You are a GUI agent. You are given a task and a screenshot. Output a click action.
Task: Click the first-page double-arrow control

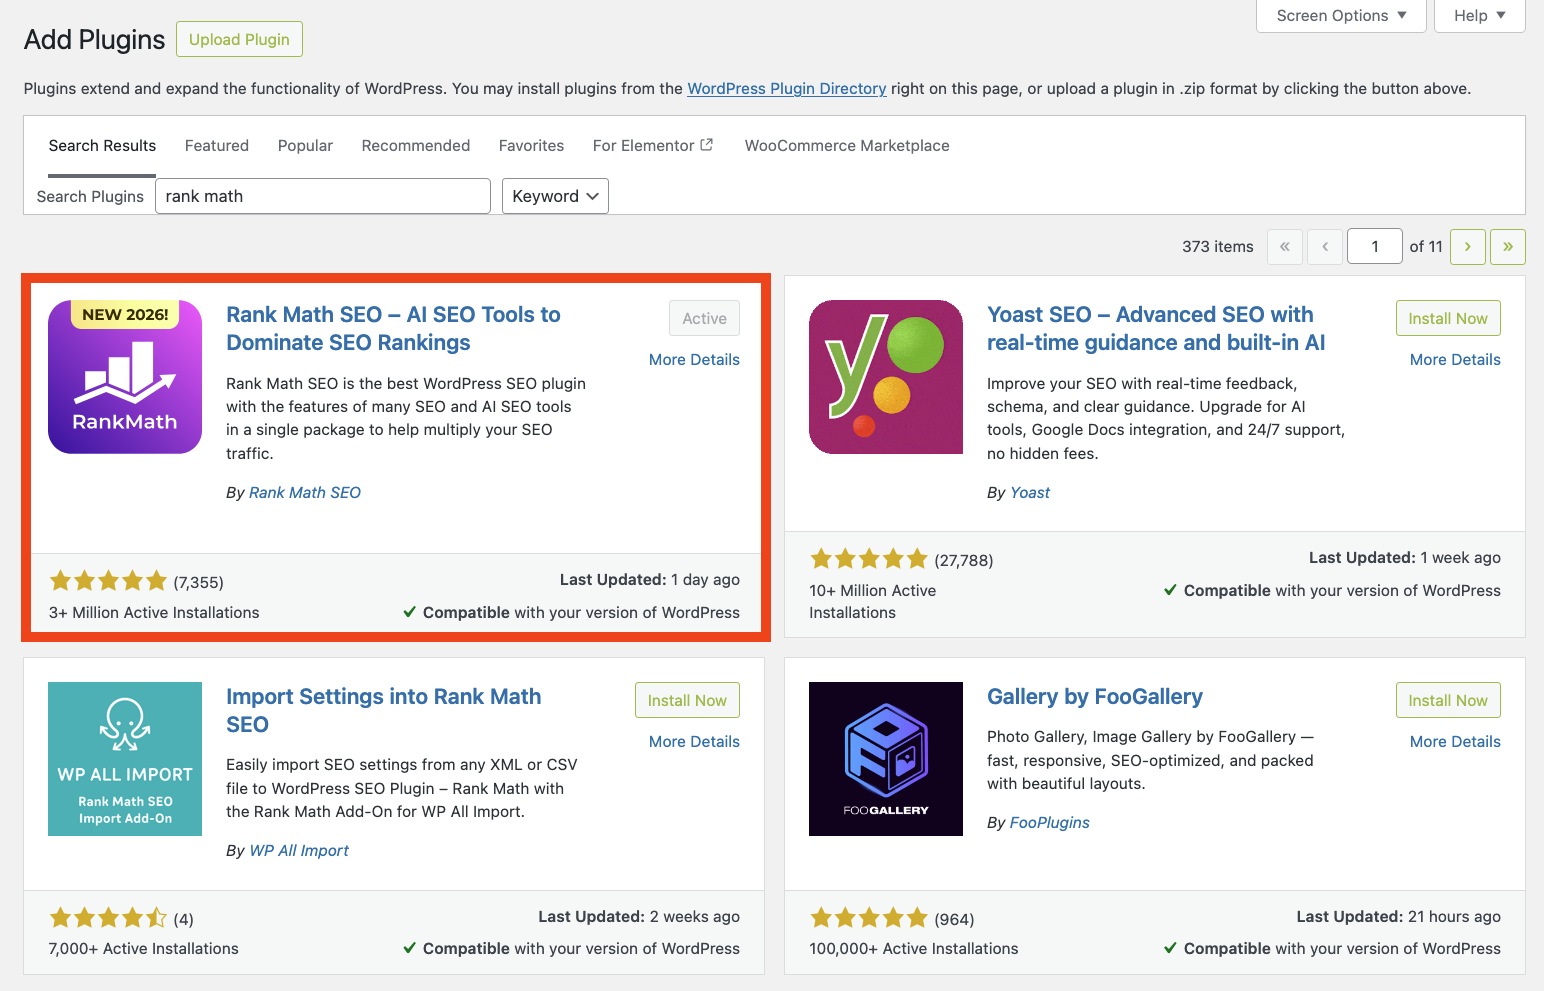[1284, 246]
